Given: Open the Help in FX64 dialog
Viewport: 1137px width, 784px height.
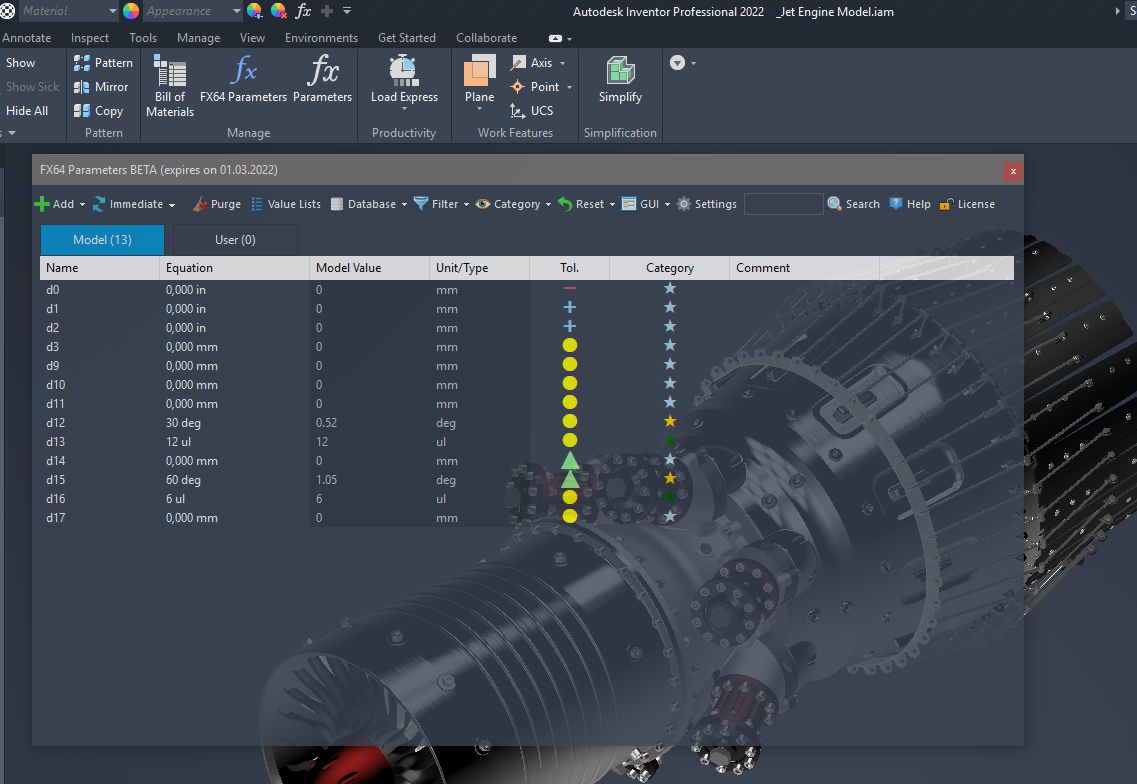Looking at the screenshot, I should point(910,205).
